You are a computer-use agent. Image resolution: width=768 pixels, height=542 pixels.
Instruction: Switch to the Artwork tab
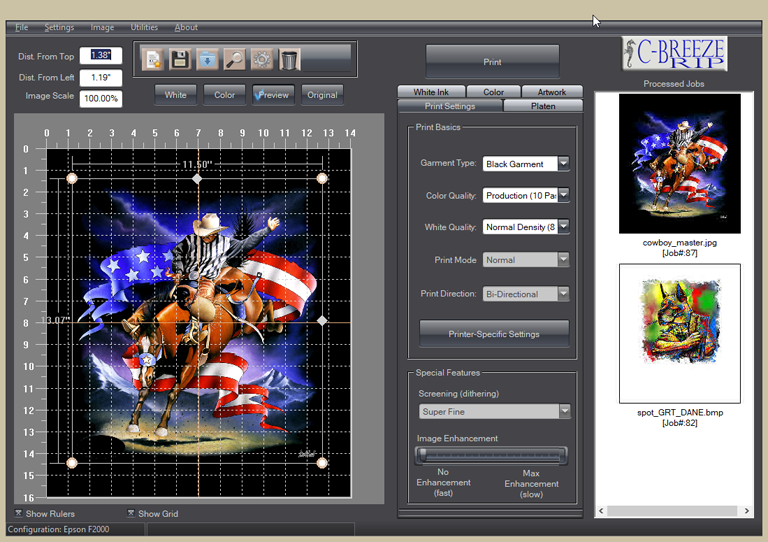pyautogui.click(x=552, y=92)
